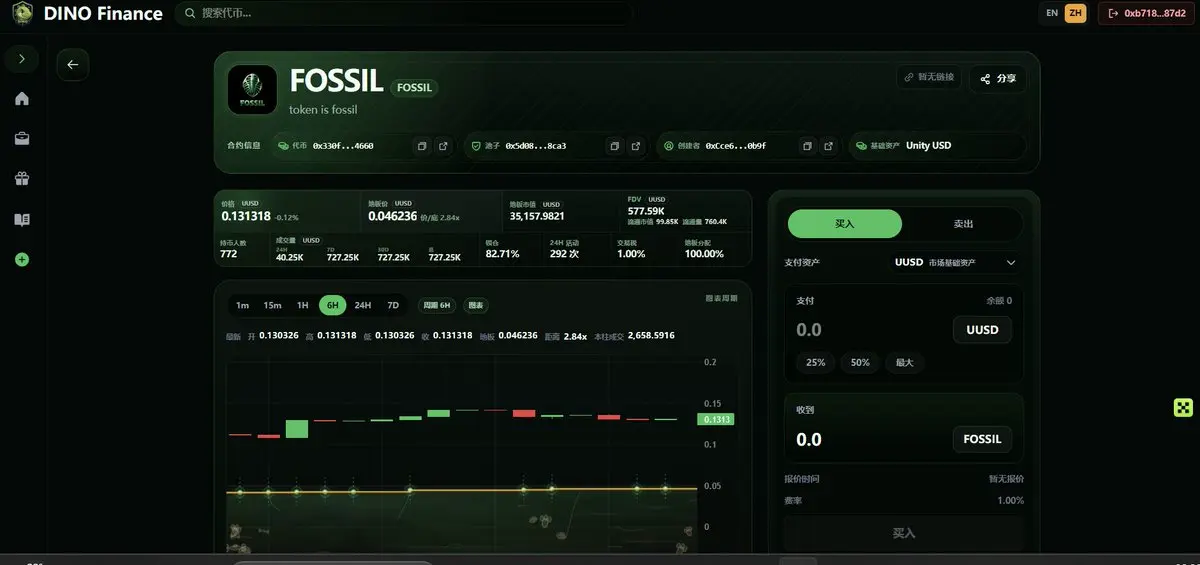Click the bottom 买入 submit button
This screenshot has width=1200, height=565.
pyautogui.click(x=904, y=533)
